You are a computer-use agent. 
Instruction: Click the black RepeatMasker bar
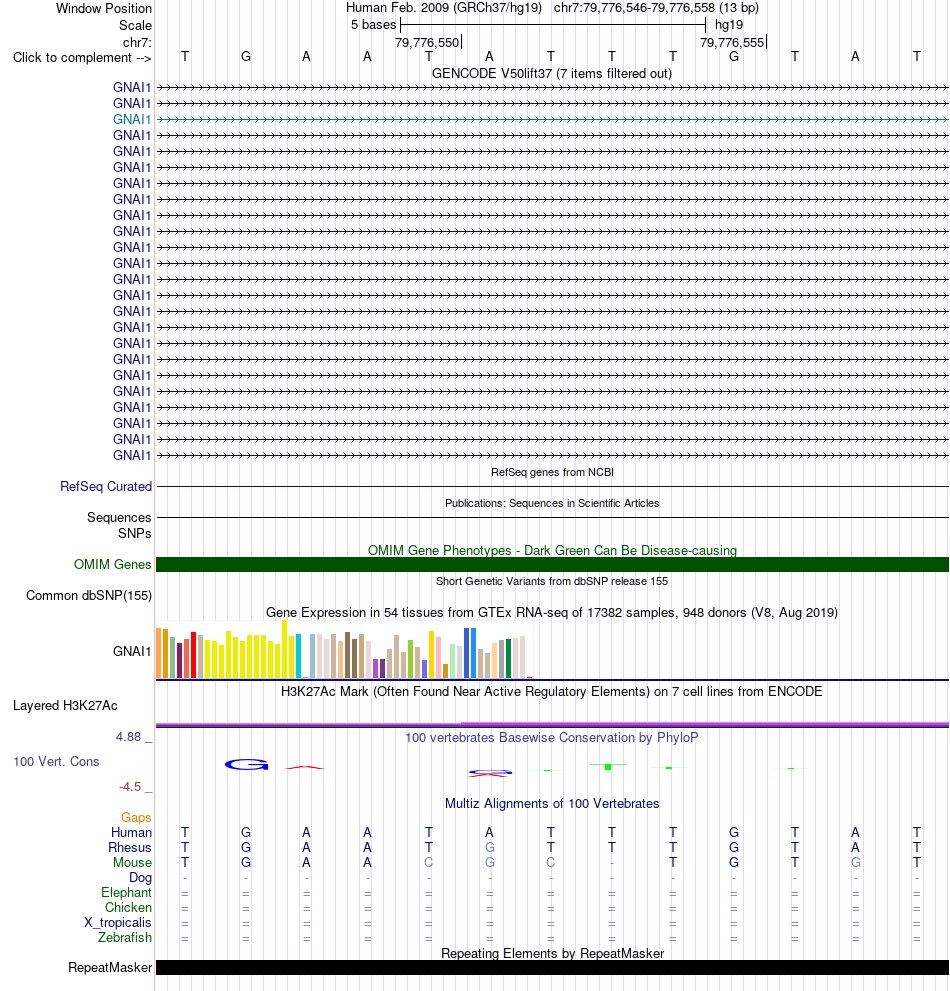point(552,968)
